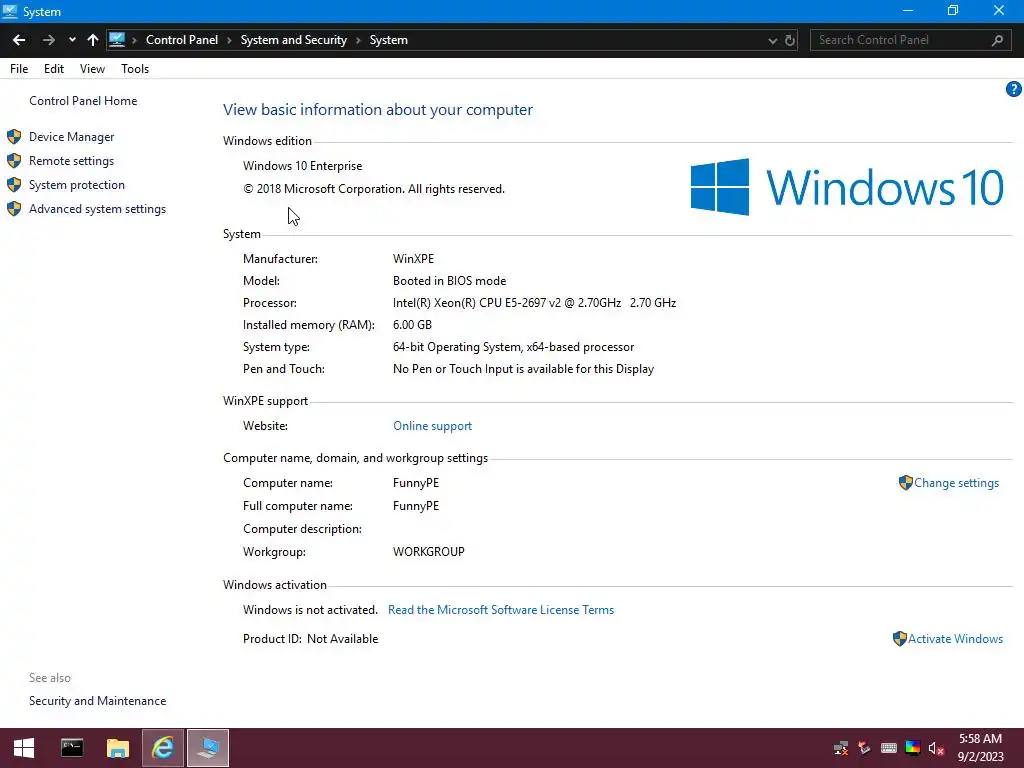The width and height of the screenshot is (1024, 768).
Task: Select WORKGROUP value text
Action: (x=428, y=552)
